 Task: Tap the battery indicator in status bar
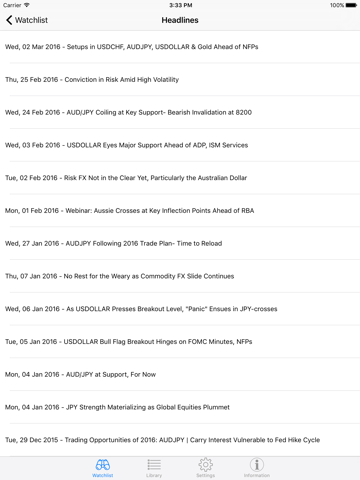click(x=351, y=5)
